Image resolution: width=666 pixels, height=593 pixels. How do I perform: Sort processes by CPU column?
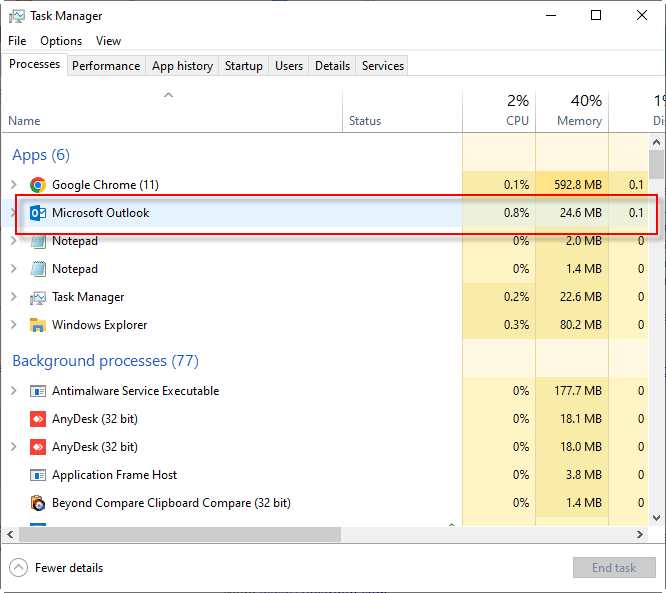[499, 112]
